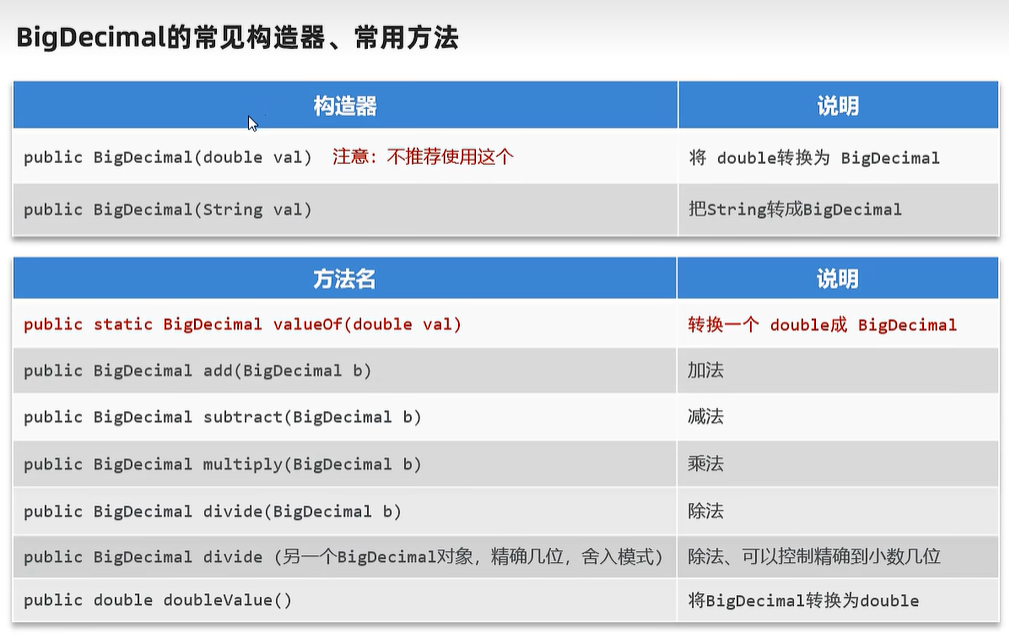Click the 乘法 description cell
Image resolution: width=1009 pixels, height=637 pixels.
[705, 464]
